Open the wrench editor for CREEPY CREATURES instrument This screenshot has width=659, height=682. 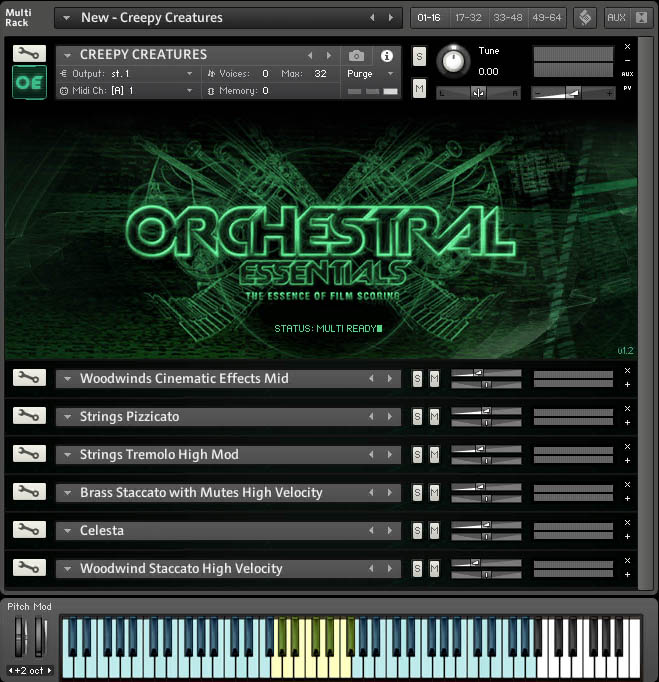click(29, 54)
